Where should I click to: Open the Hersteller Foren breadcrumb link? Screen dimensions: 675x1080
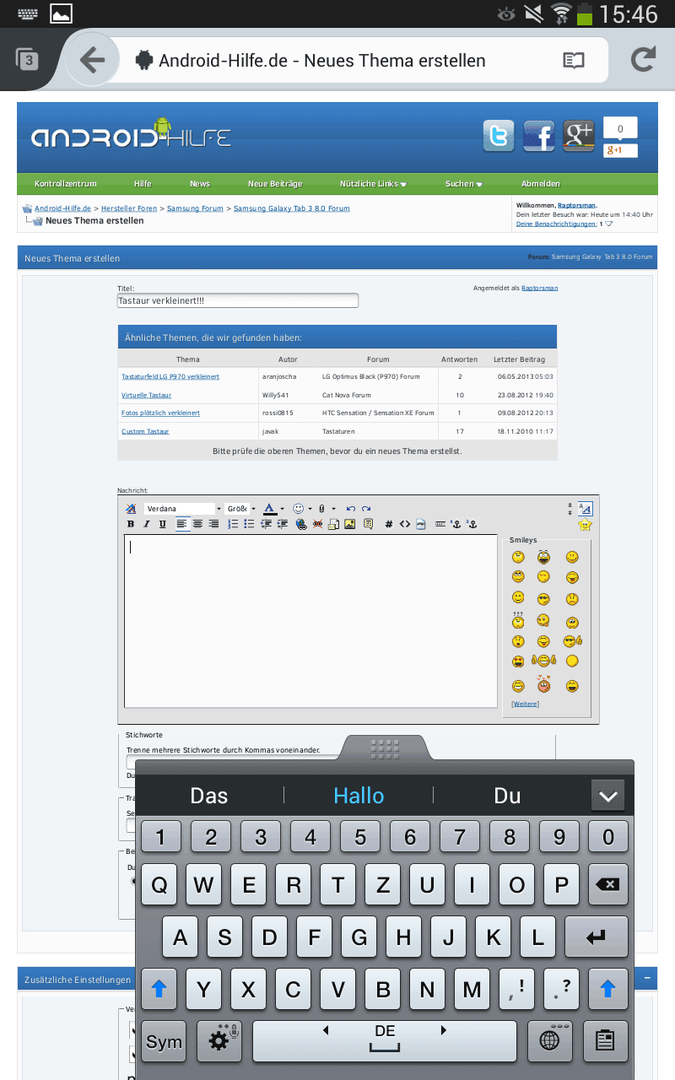[x=129, y=208]
